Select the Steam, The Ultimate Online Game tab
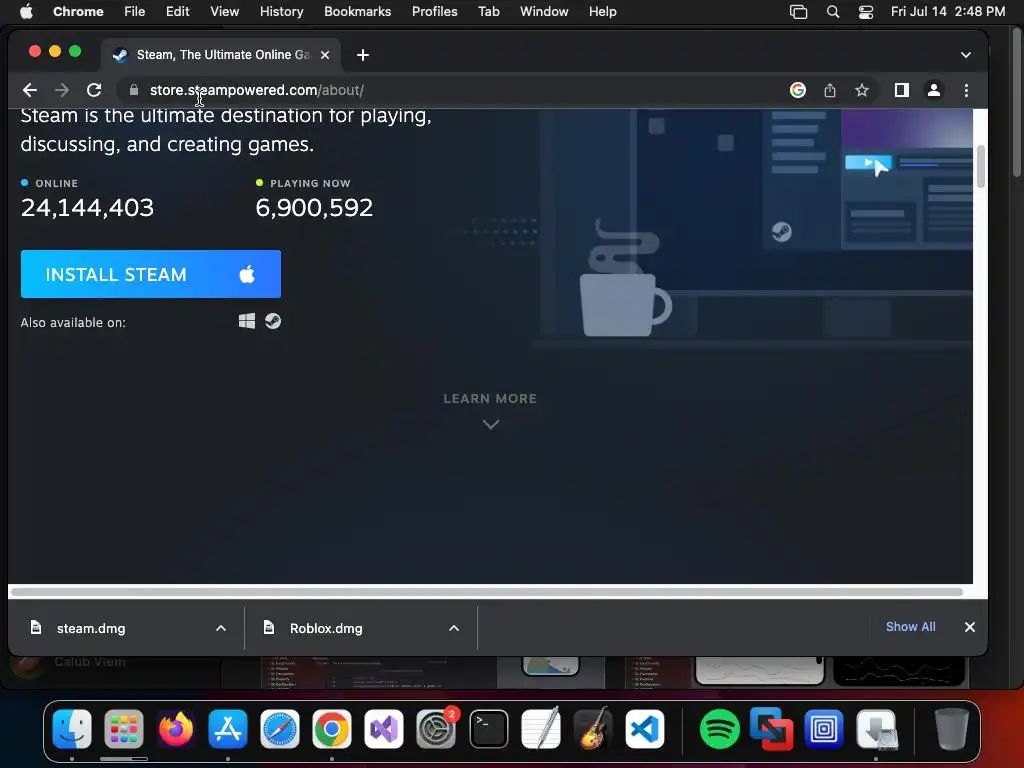The width and height of the screenshot is (1024, 768). (221, 55)
